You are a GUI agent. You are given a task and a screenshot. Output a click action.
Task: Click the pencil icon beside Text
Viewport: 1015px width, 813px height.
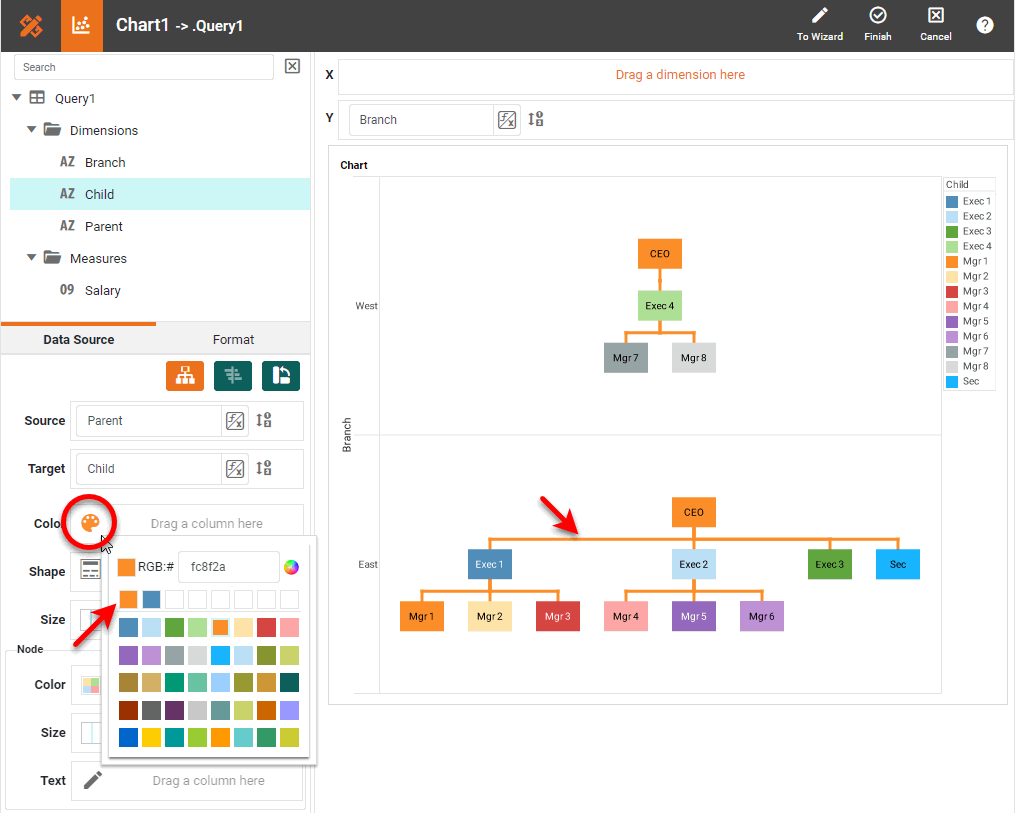[x=92, y=780]
